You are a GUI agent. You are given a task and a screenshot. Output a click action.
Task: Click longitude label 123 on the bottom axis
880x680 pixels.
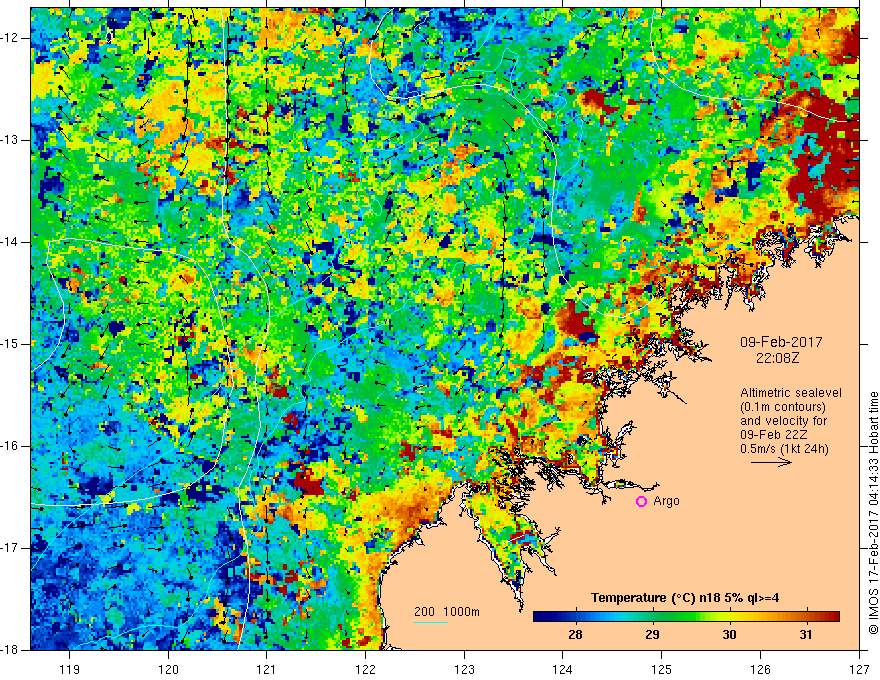[464, 669]
